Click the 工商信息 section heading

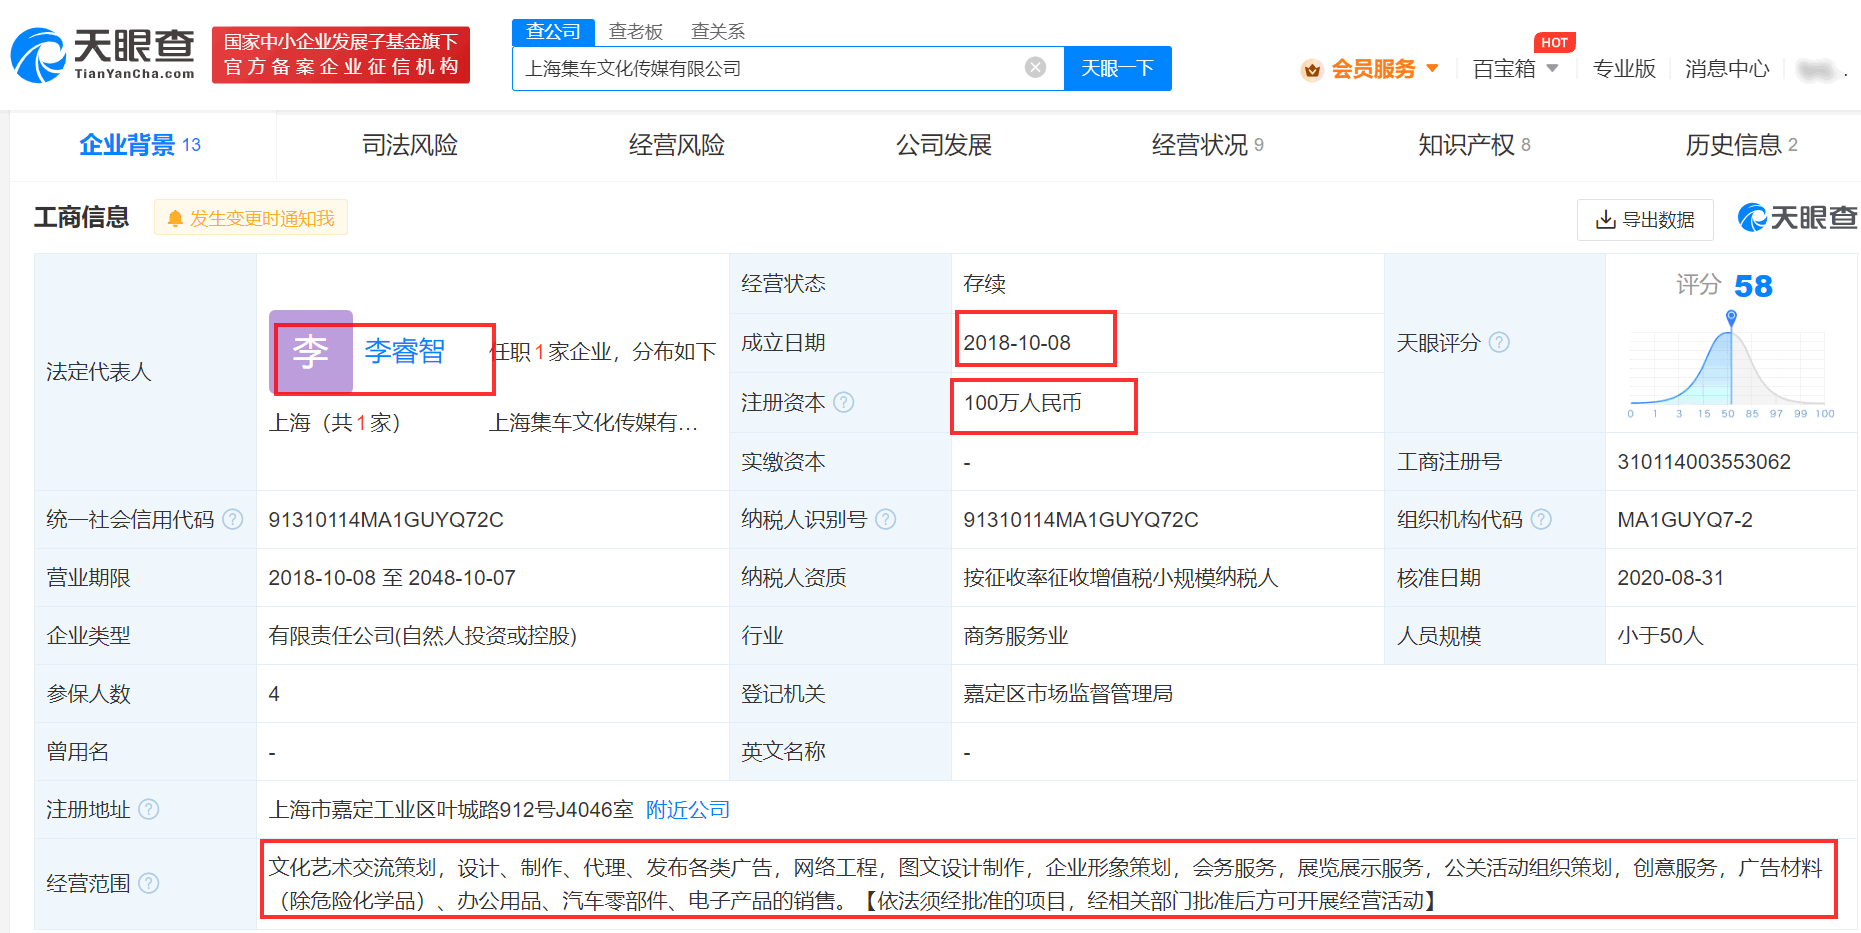pyautogui.click(x=82, y=217)
